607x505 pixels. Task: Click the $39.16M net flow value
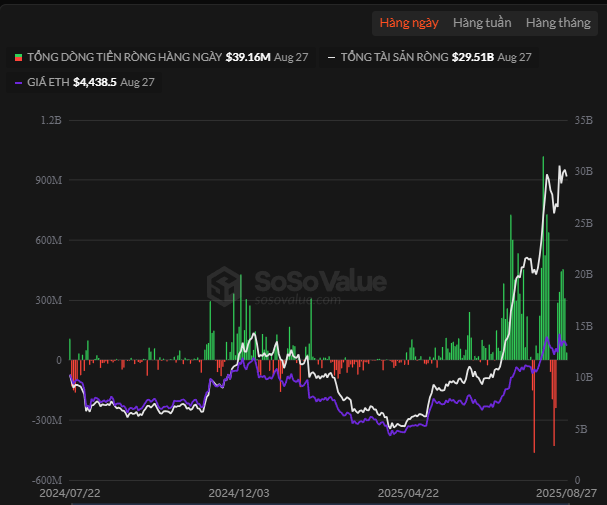(x=248, y=57)
